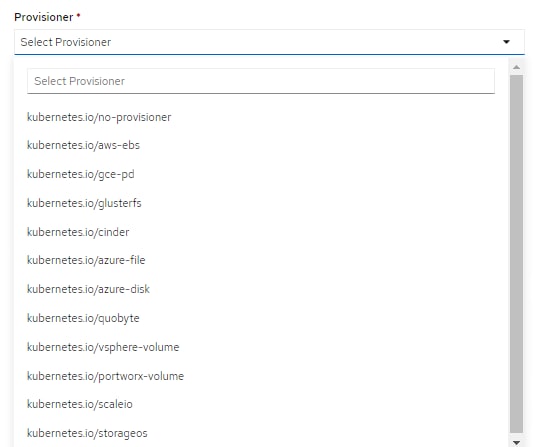This screenshot has height=447, width=536.
Task: Select kubernetes.io/portworx-volume option
Action: coord(106,376)
